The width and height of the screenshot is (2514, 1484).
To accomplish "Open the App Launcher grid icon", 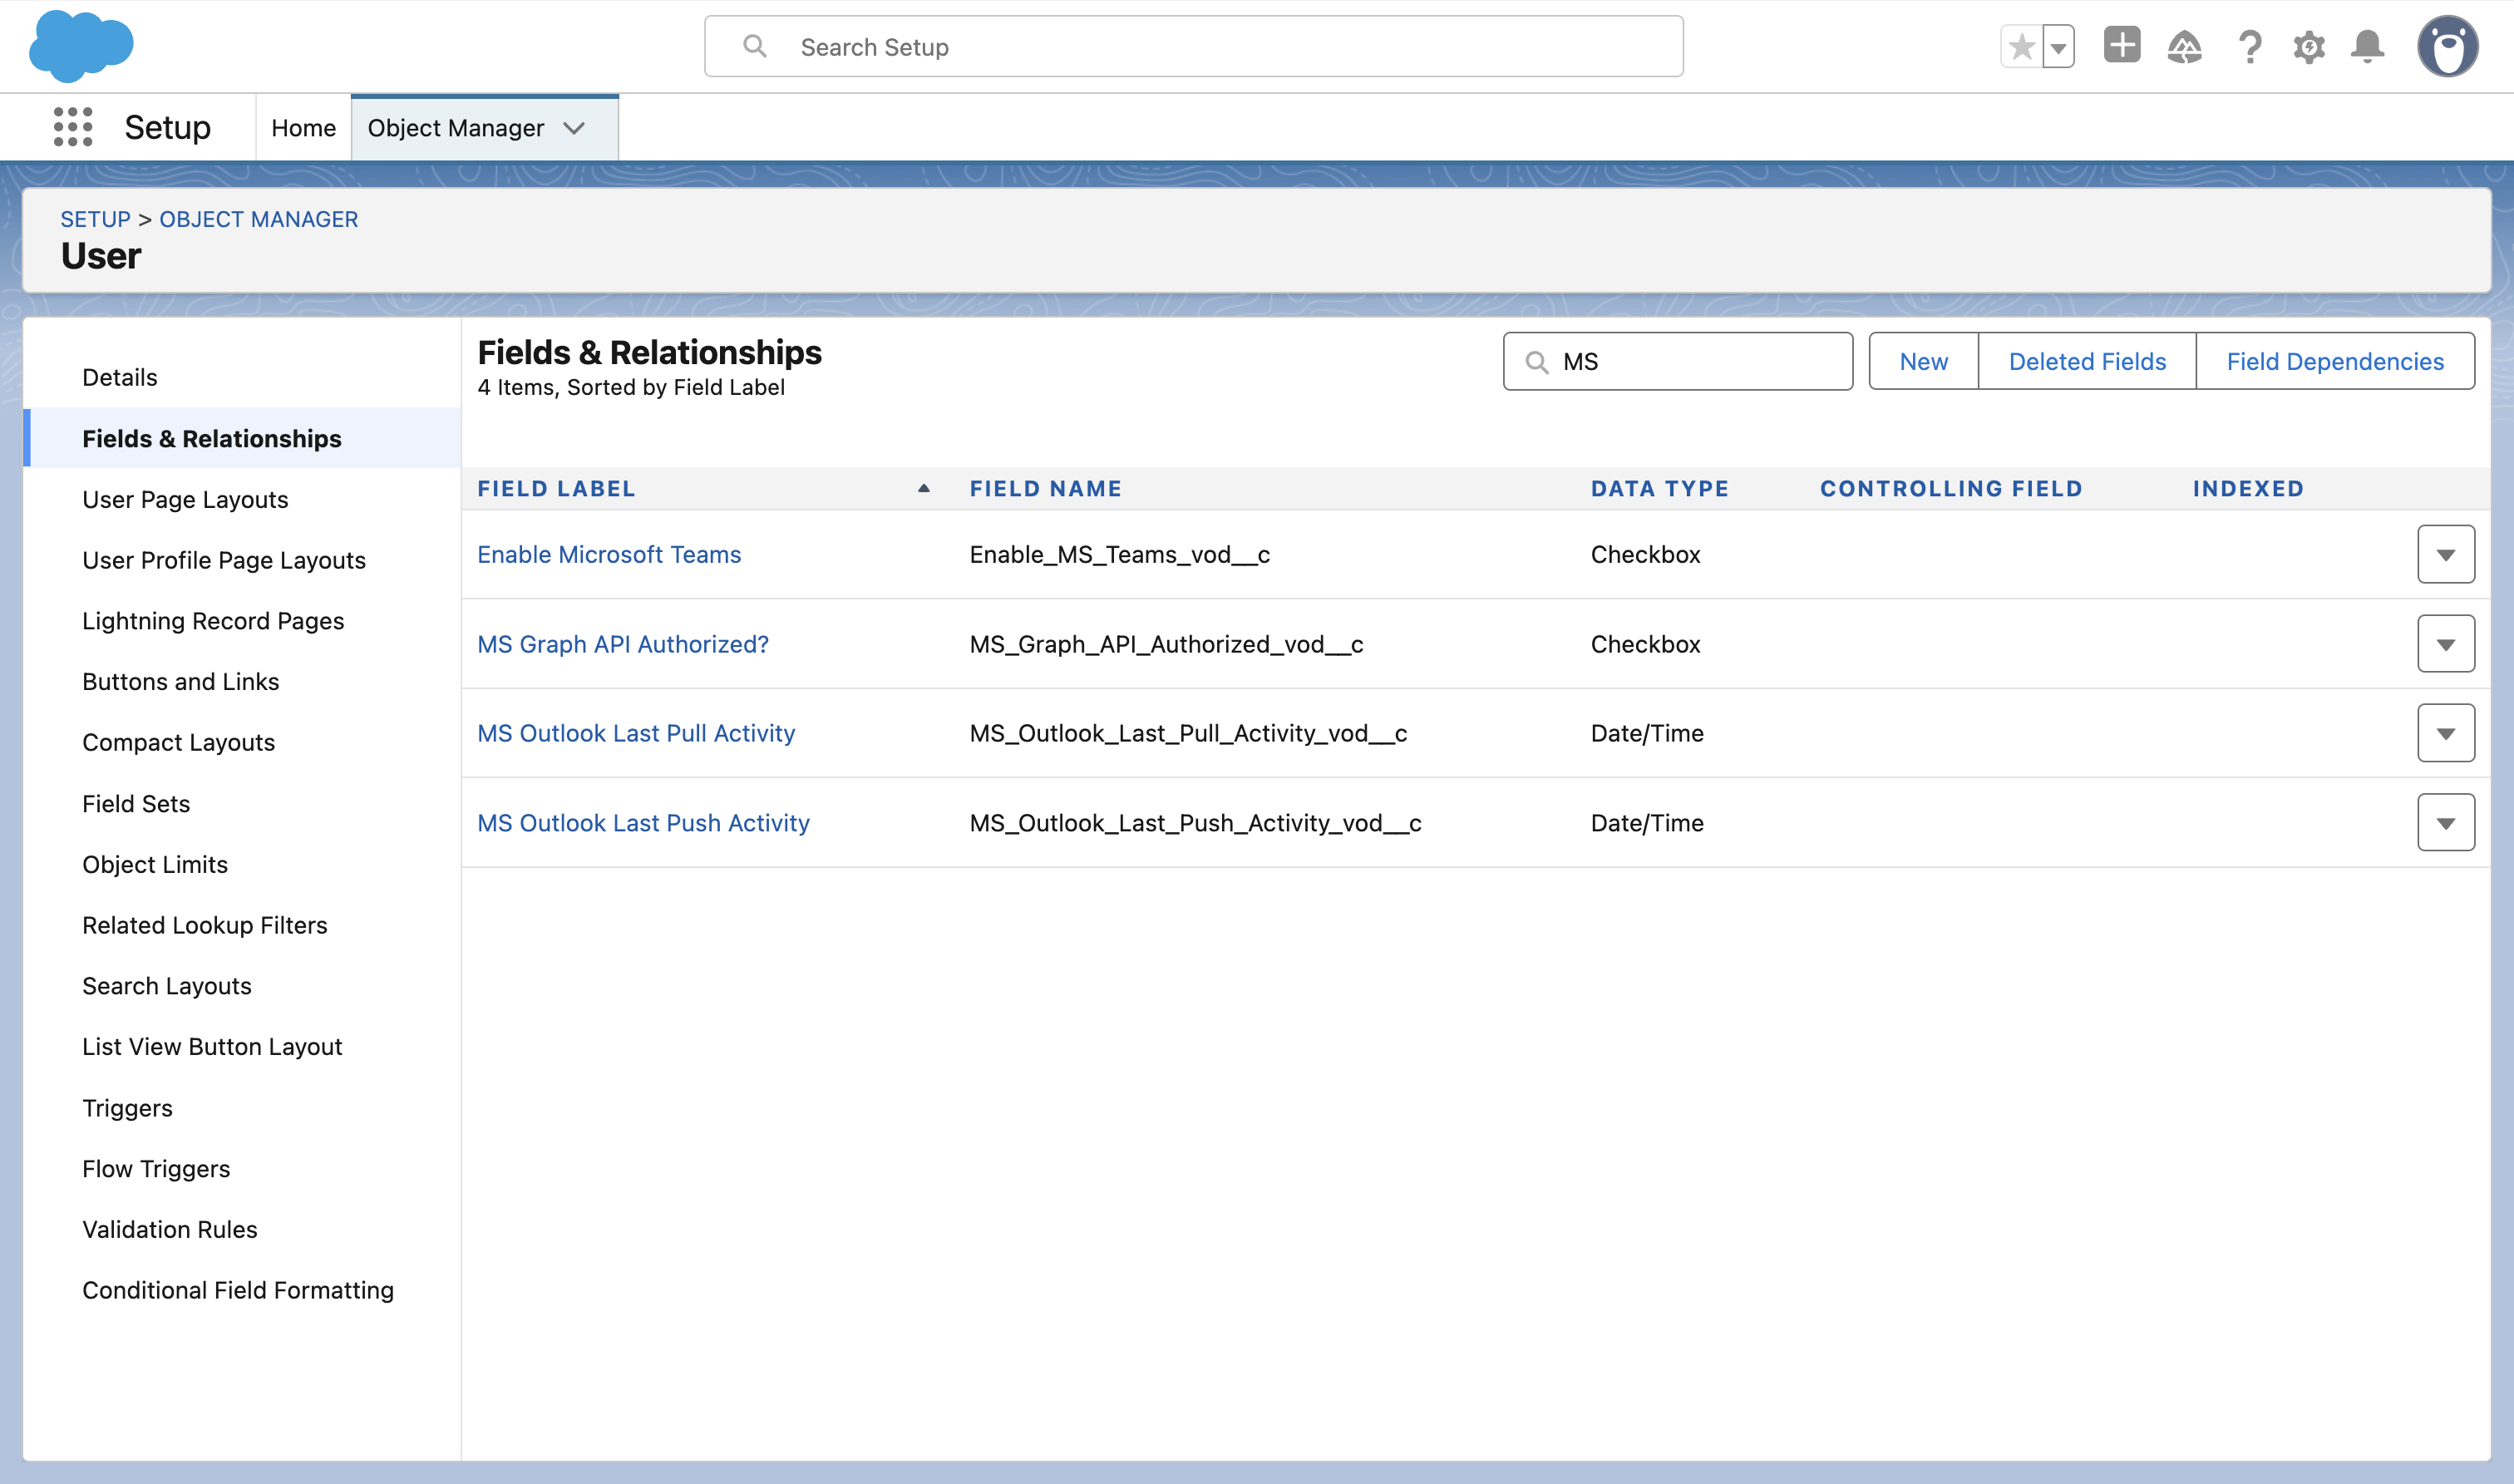I will pos(72,127).
